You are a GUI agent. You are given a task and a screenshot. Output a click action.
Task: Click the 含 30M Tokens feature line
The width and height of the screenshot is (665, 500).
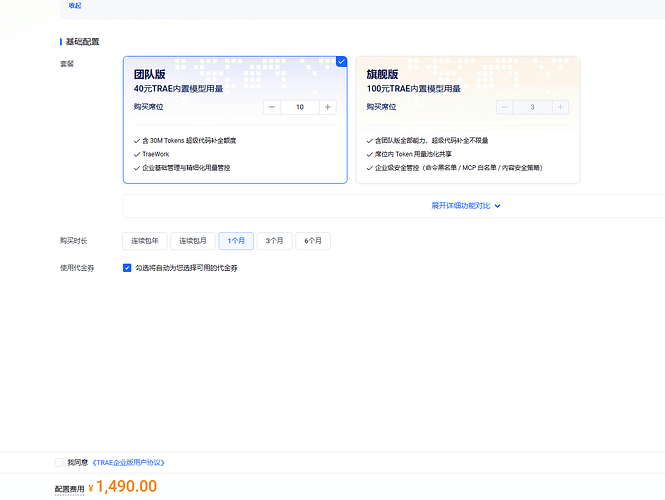coord(189,141)
